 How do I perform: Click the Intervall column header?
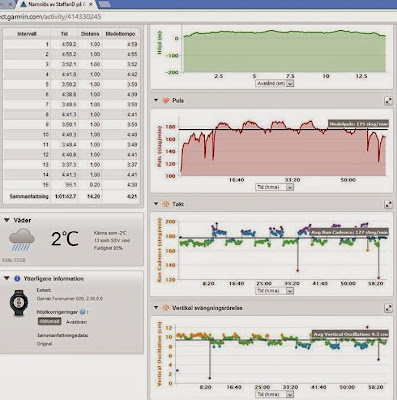pos(27,34)
